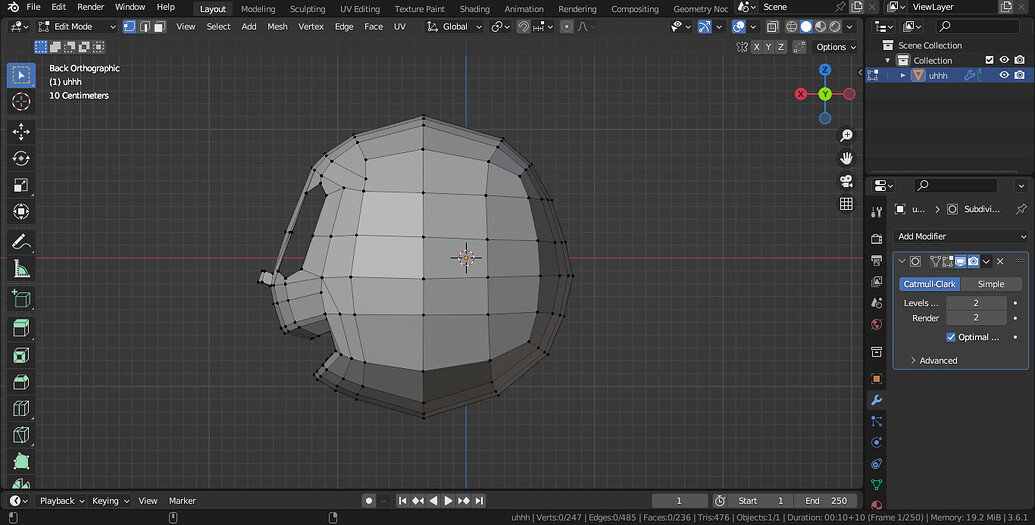Select the Knife tool

click(21, 435)
